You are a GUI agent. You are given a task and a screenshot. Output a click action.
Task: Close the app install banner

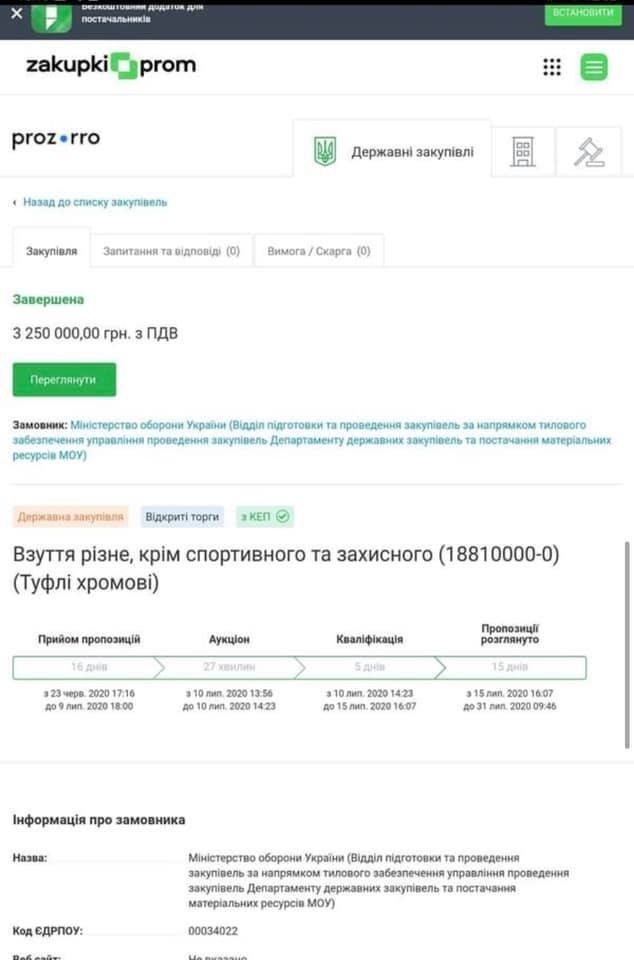click(x=17, y=13)
